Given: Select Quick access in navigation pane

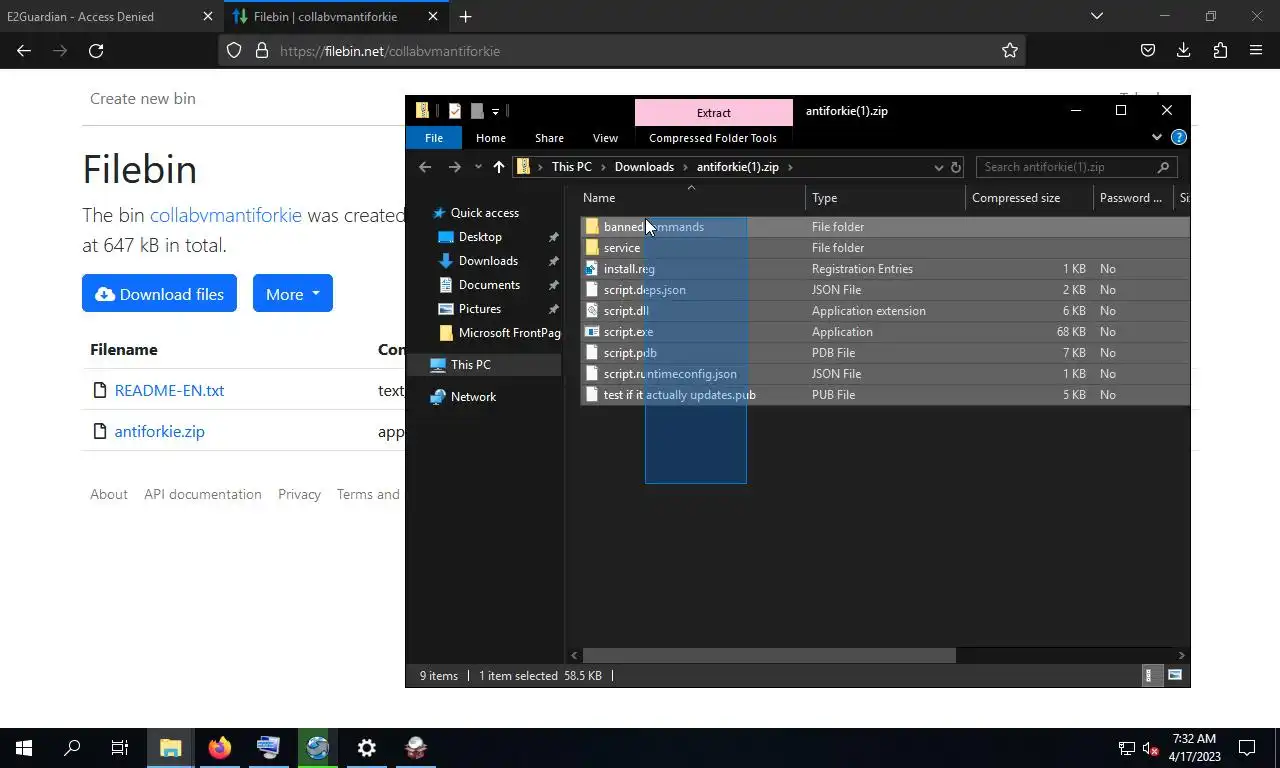Looking at the screenshot, I should [484, 213].
